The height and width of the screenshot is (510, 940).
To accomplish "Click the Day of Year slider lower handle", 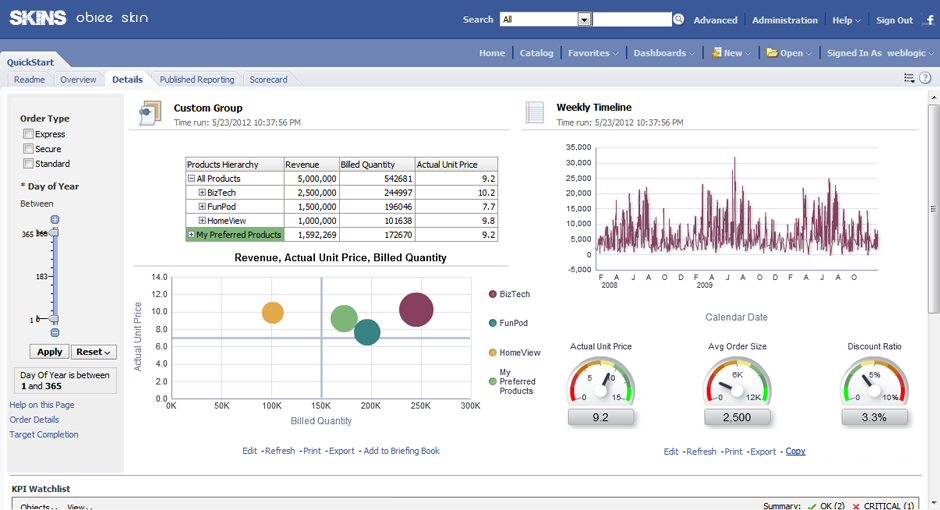I will 54,319.
